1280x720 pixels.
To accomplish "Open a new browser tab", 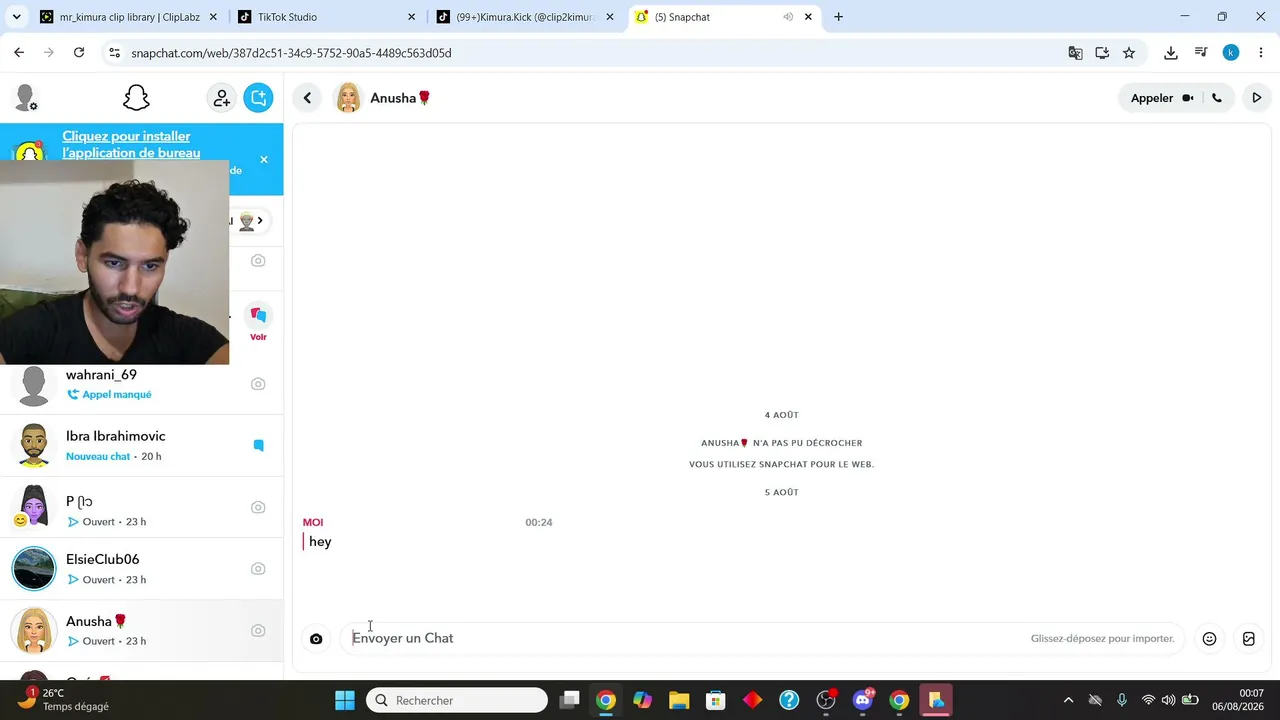I will 838,17.
